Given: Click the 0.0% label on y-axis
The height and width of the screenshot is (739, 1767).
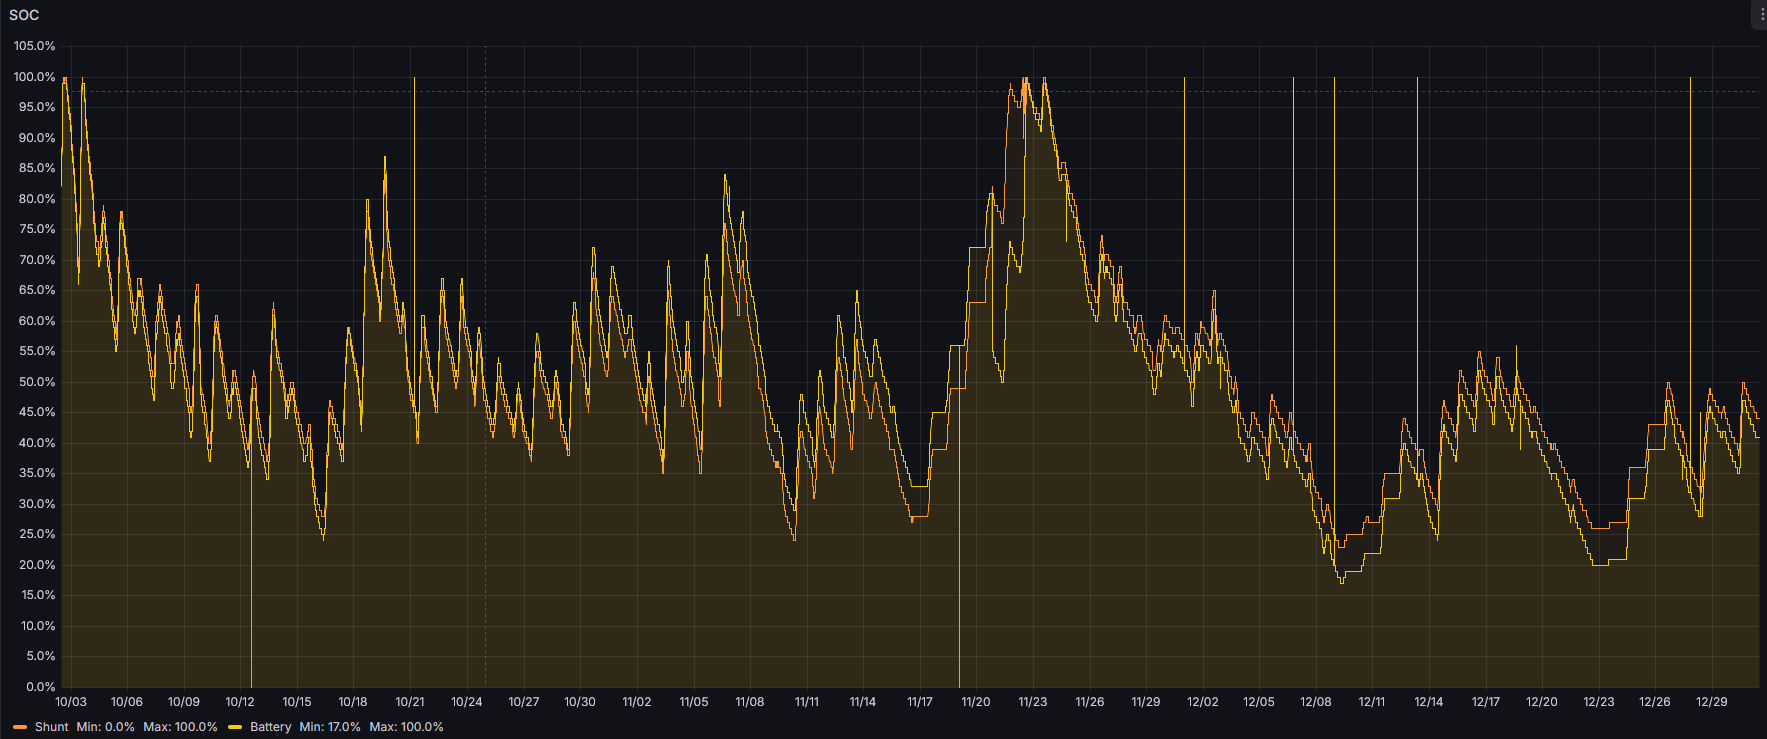Looking at the screenshot, I should 41,687.
